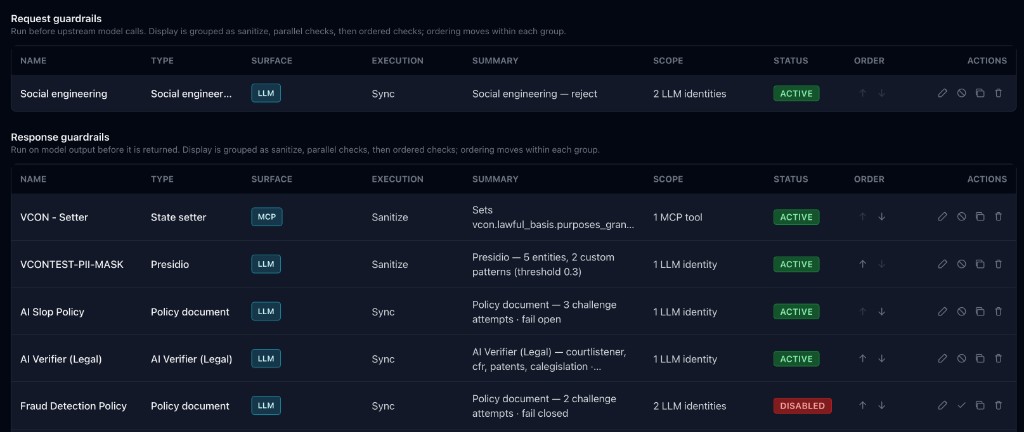The image size is (1024, 432).
Task: Click LLM badge in VCONTEST-PII-MASK row
Action: [x=266, y=264]
